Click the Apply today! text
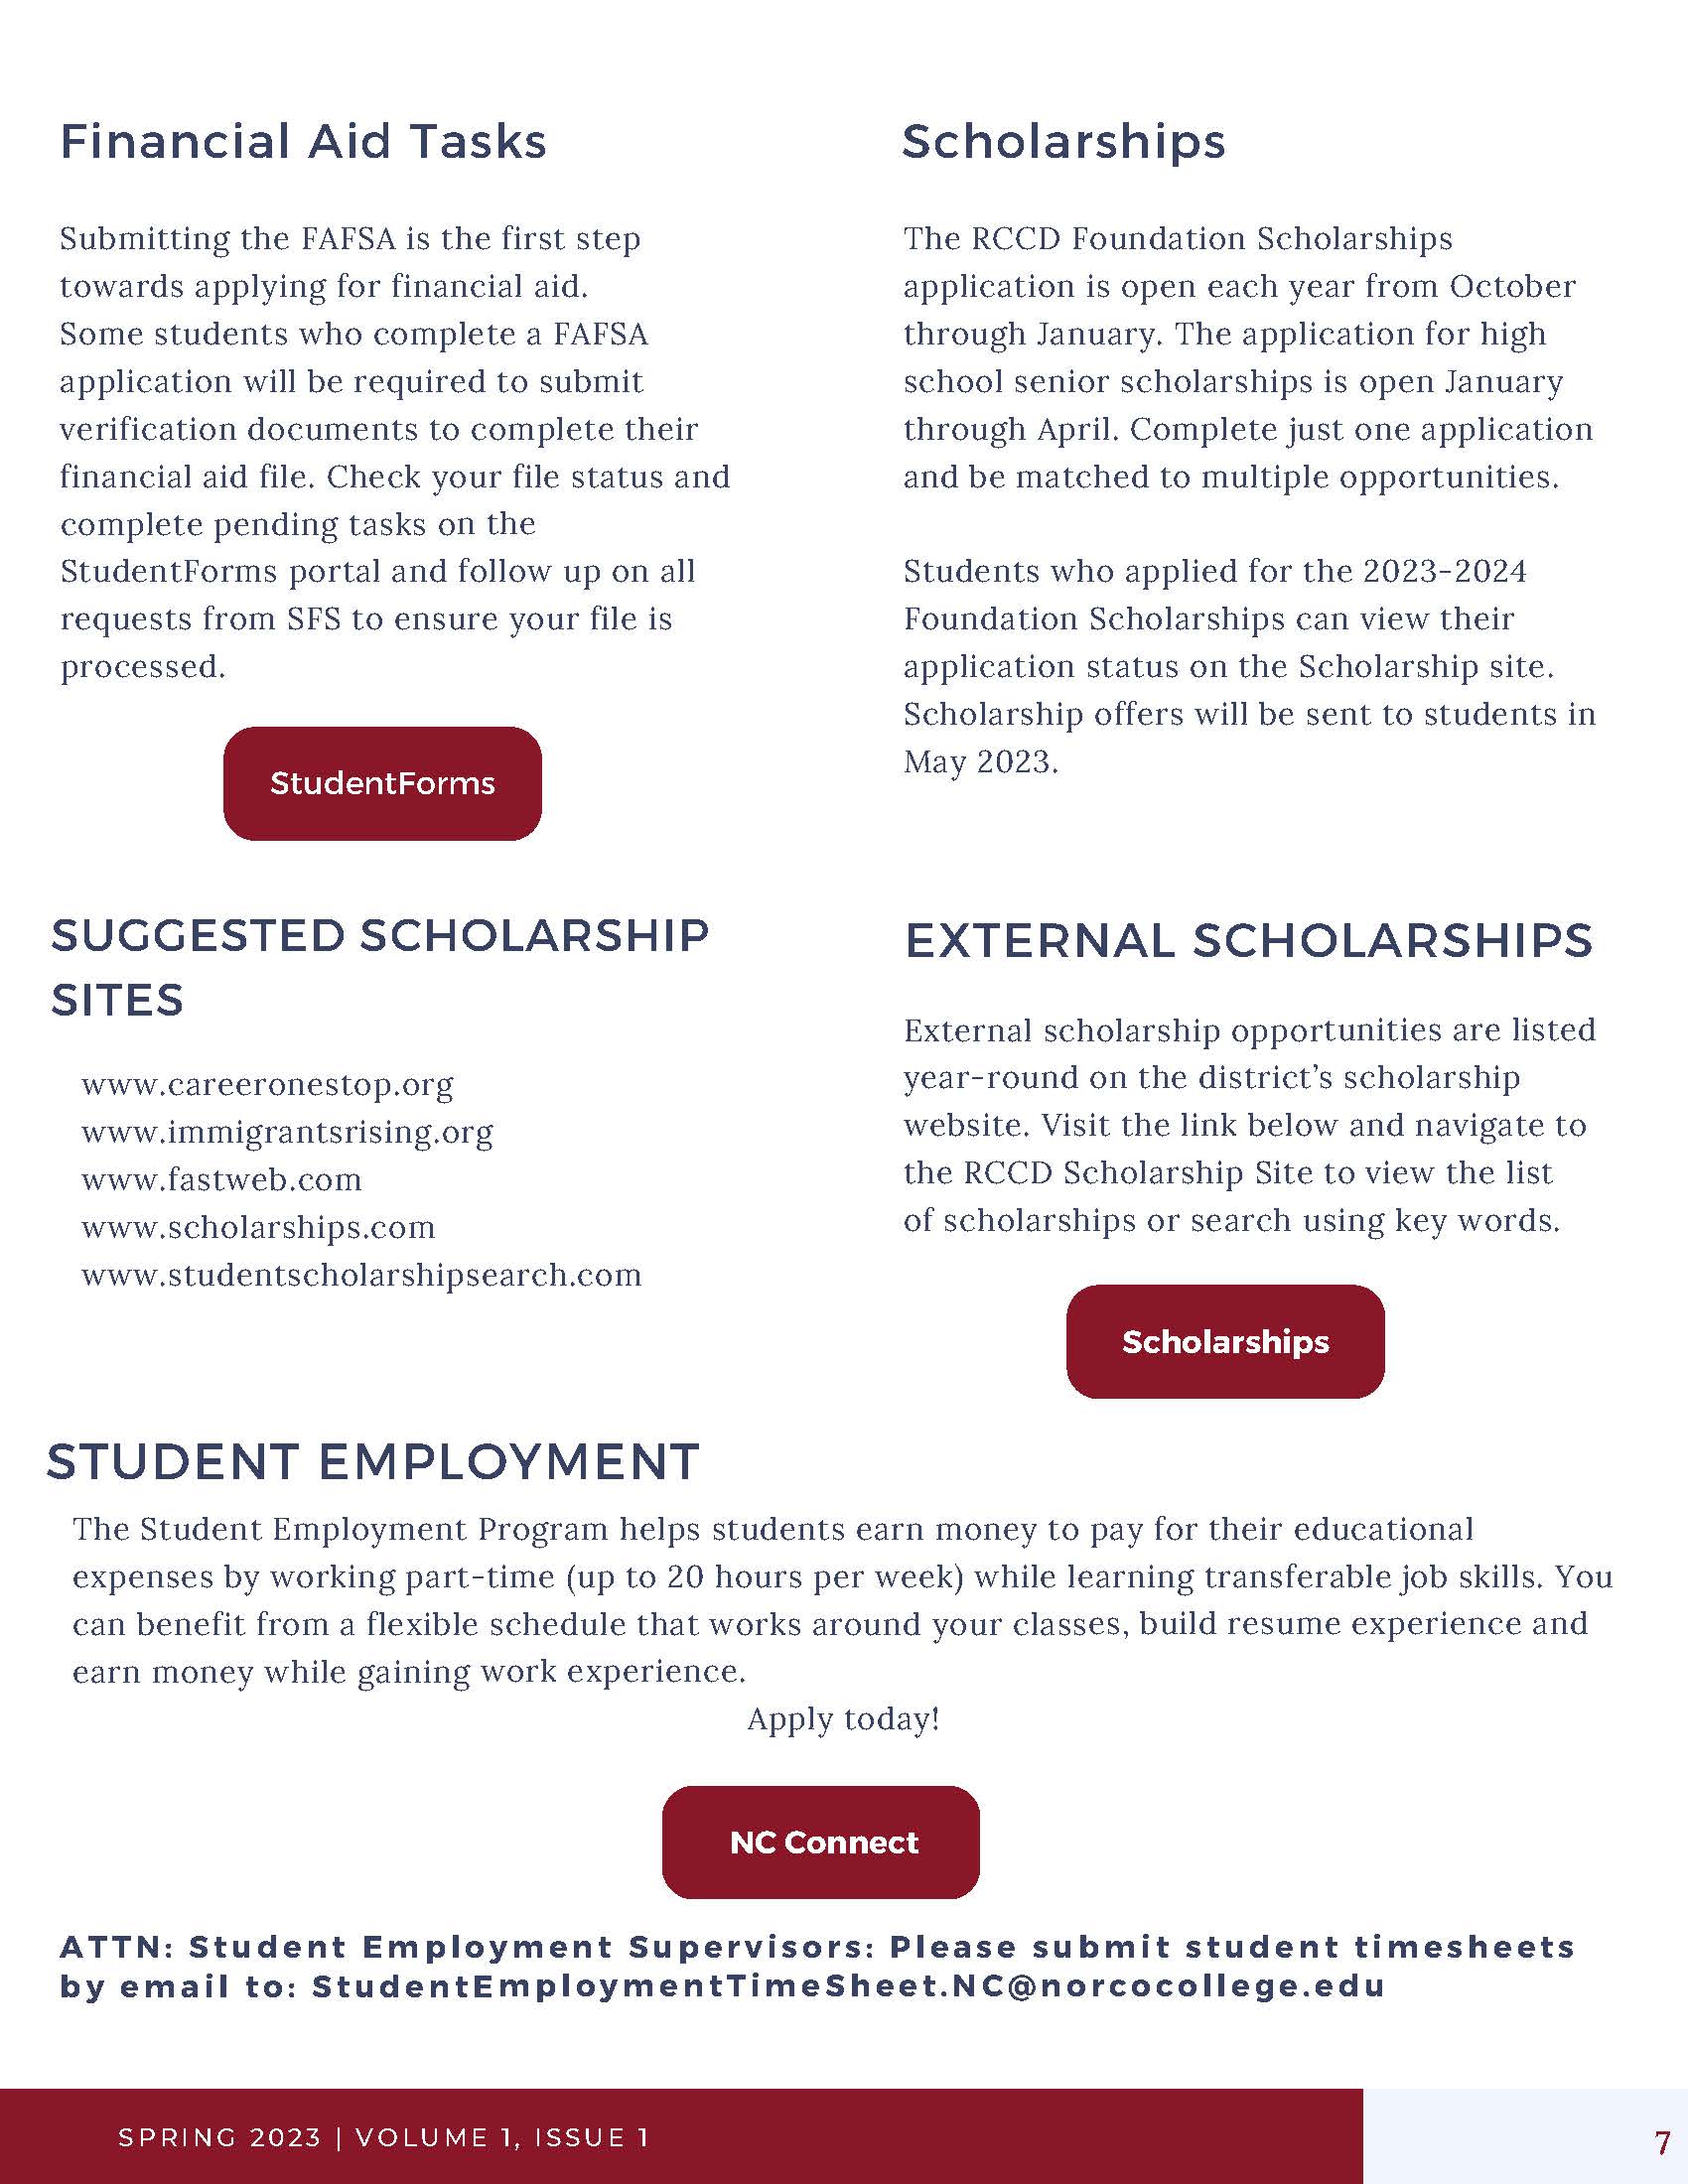The height and width of the screenshot is (2184, 1688). [844, 1719]
